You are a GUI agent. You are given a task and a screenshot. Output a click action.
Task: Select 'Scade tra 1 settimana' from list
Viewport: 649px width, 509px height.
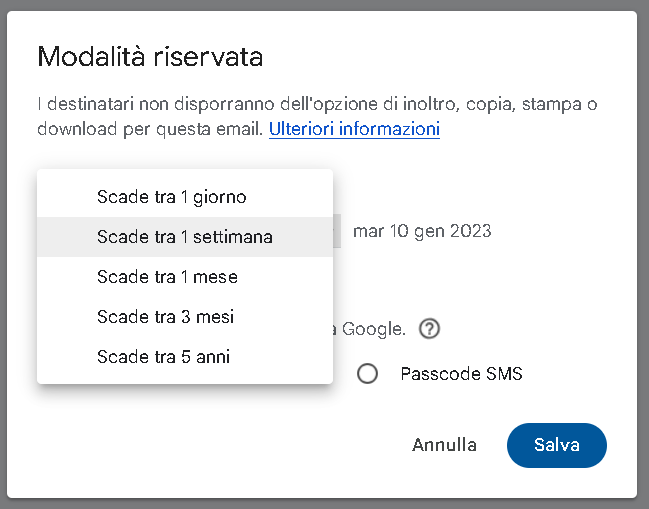(184, 237)
